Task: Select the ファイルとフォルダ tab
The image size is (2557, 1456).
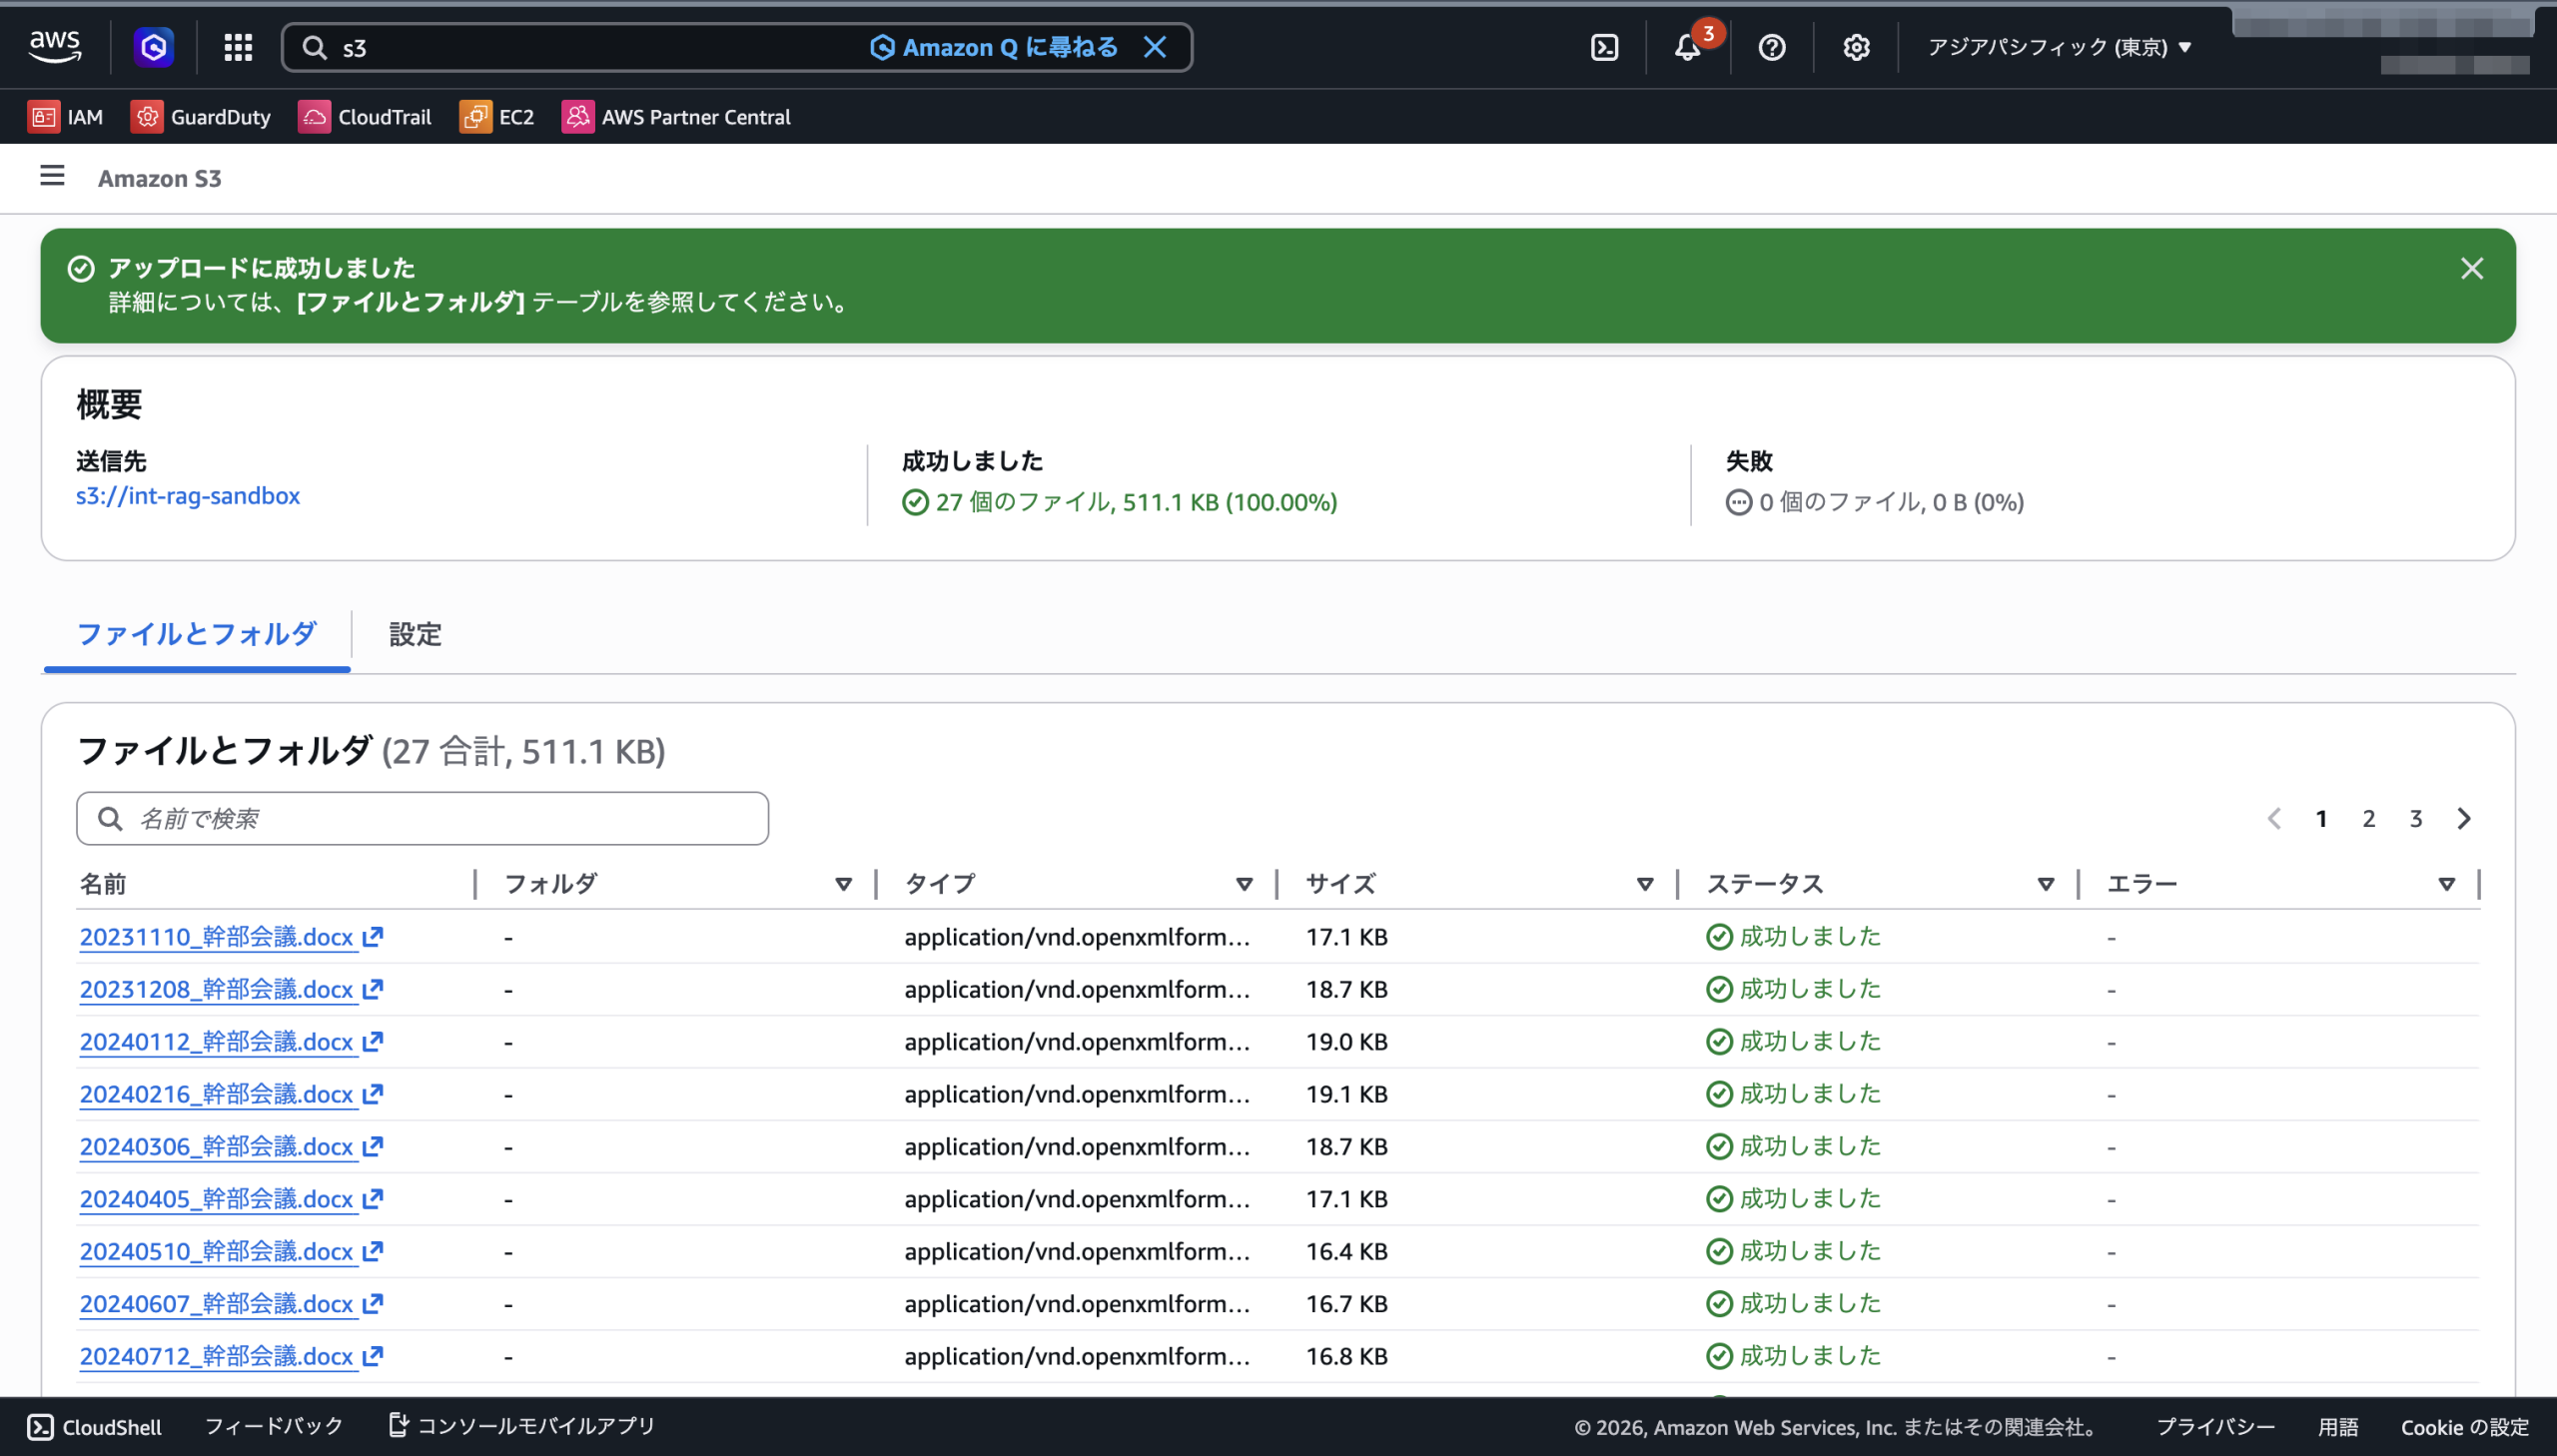Action: pos(197,634)
